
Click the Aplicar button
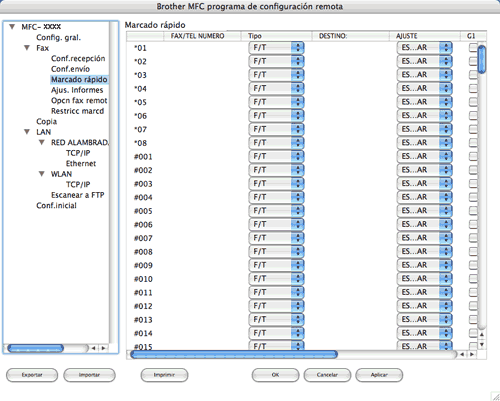click(x=379, y=375)
